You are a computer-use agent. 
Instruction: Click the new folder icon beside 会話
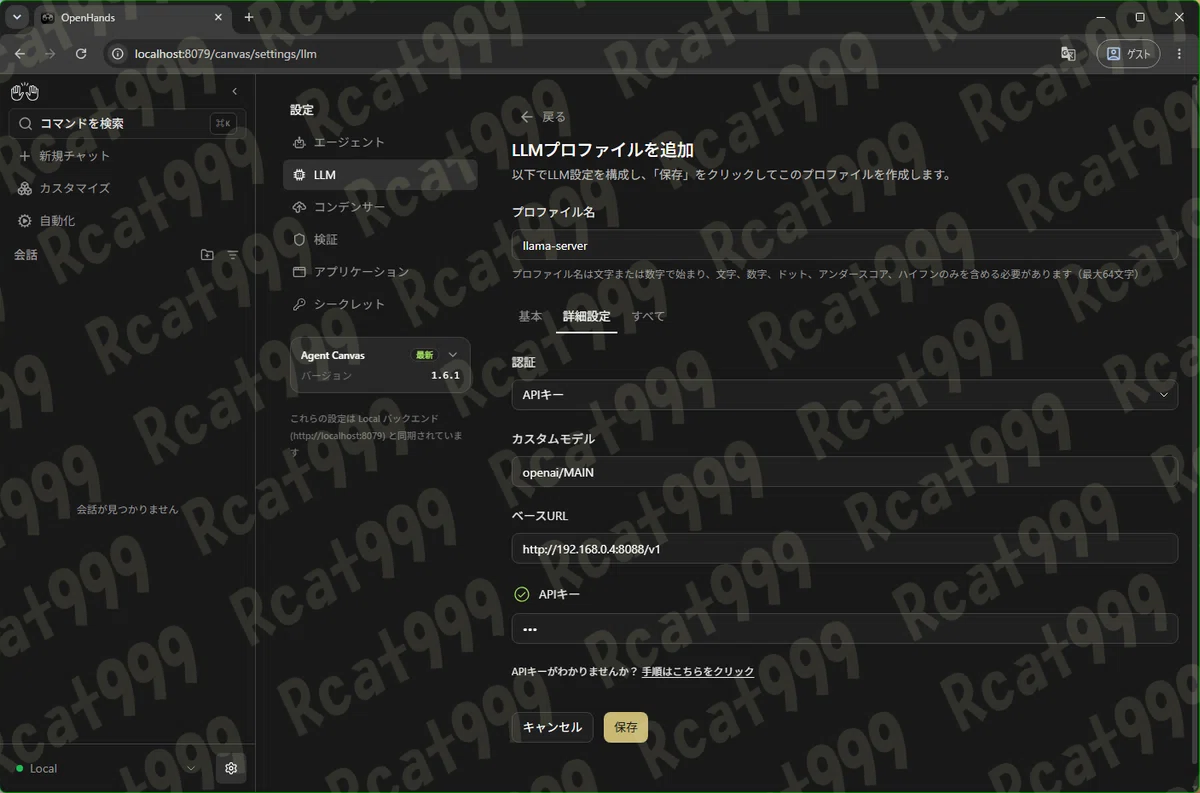point(207,255)
